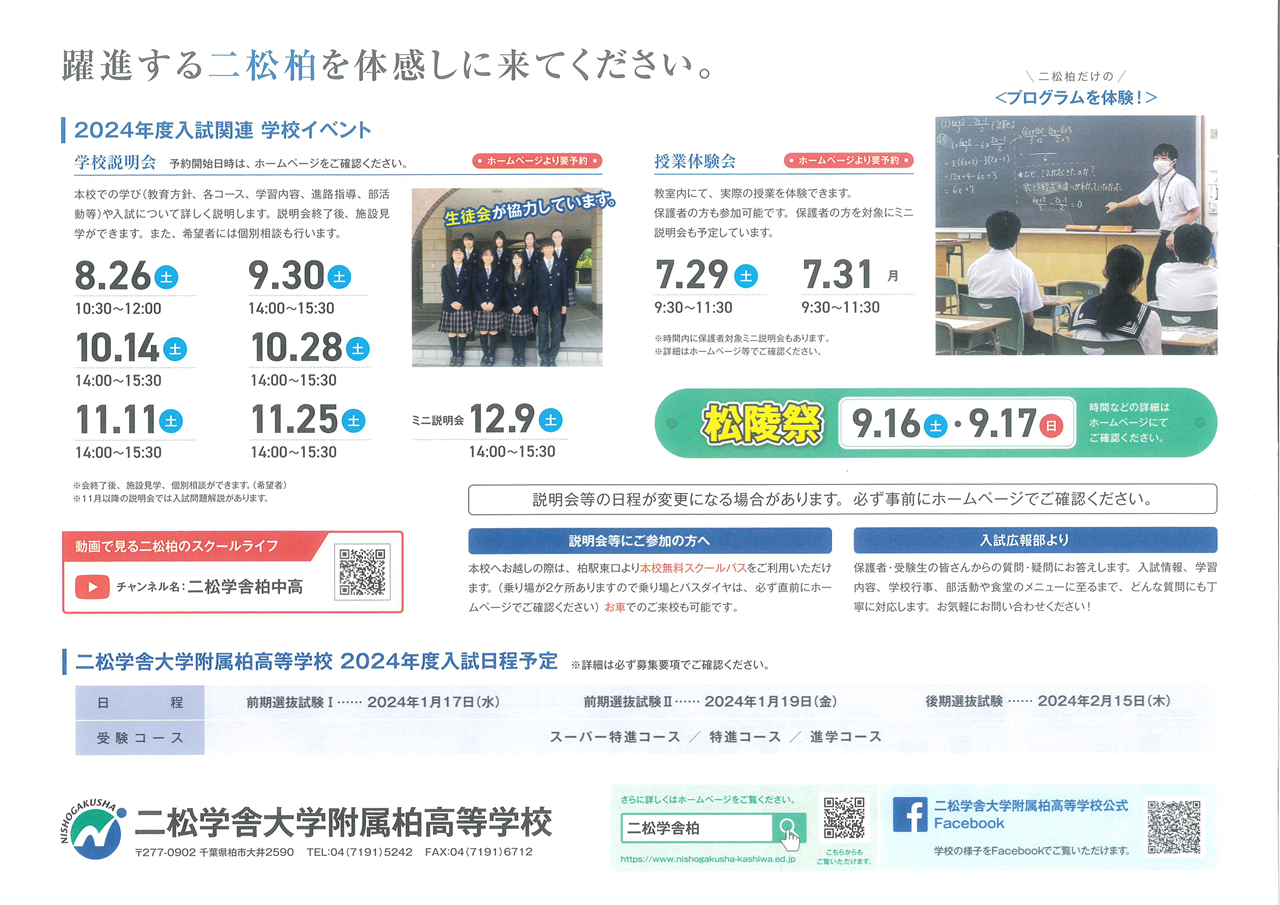Click the festival date 9.17
This screenshot has width=1280, height=905.
coord(1002,425)
